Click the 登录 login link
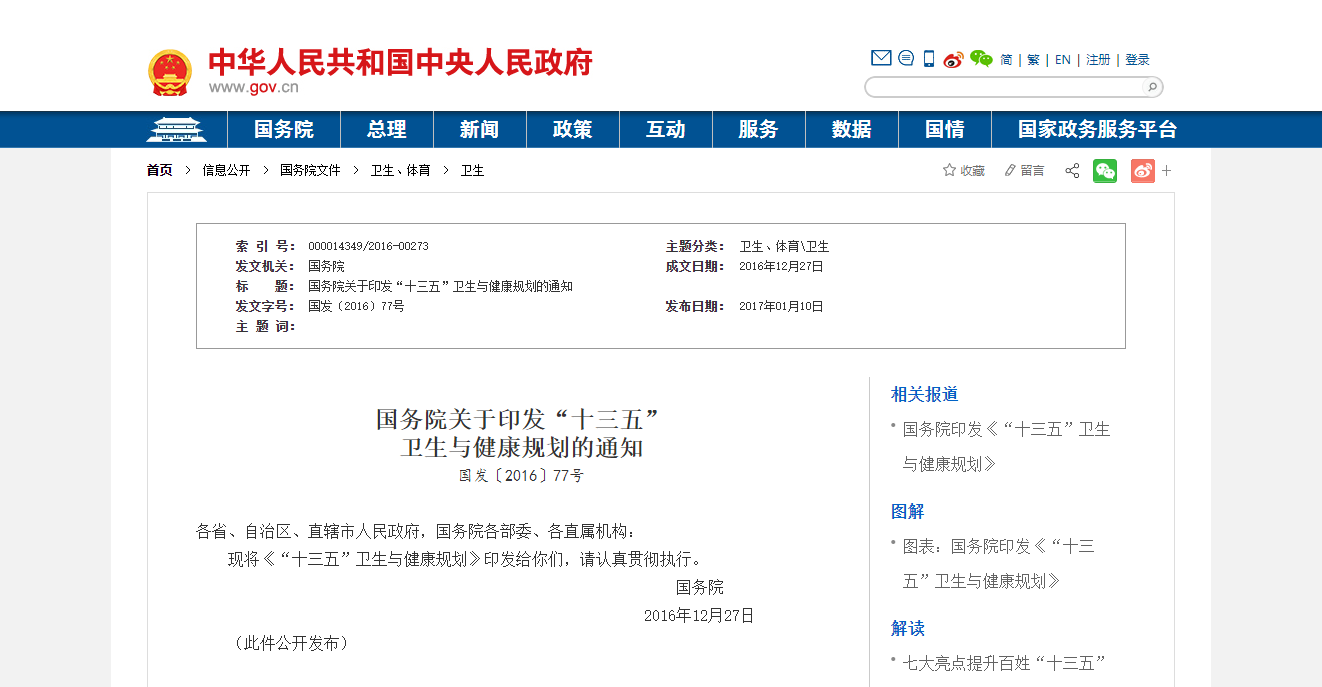The height and width of the screenshot is (687, 1322). pos(1137,60)
